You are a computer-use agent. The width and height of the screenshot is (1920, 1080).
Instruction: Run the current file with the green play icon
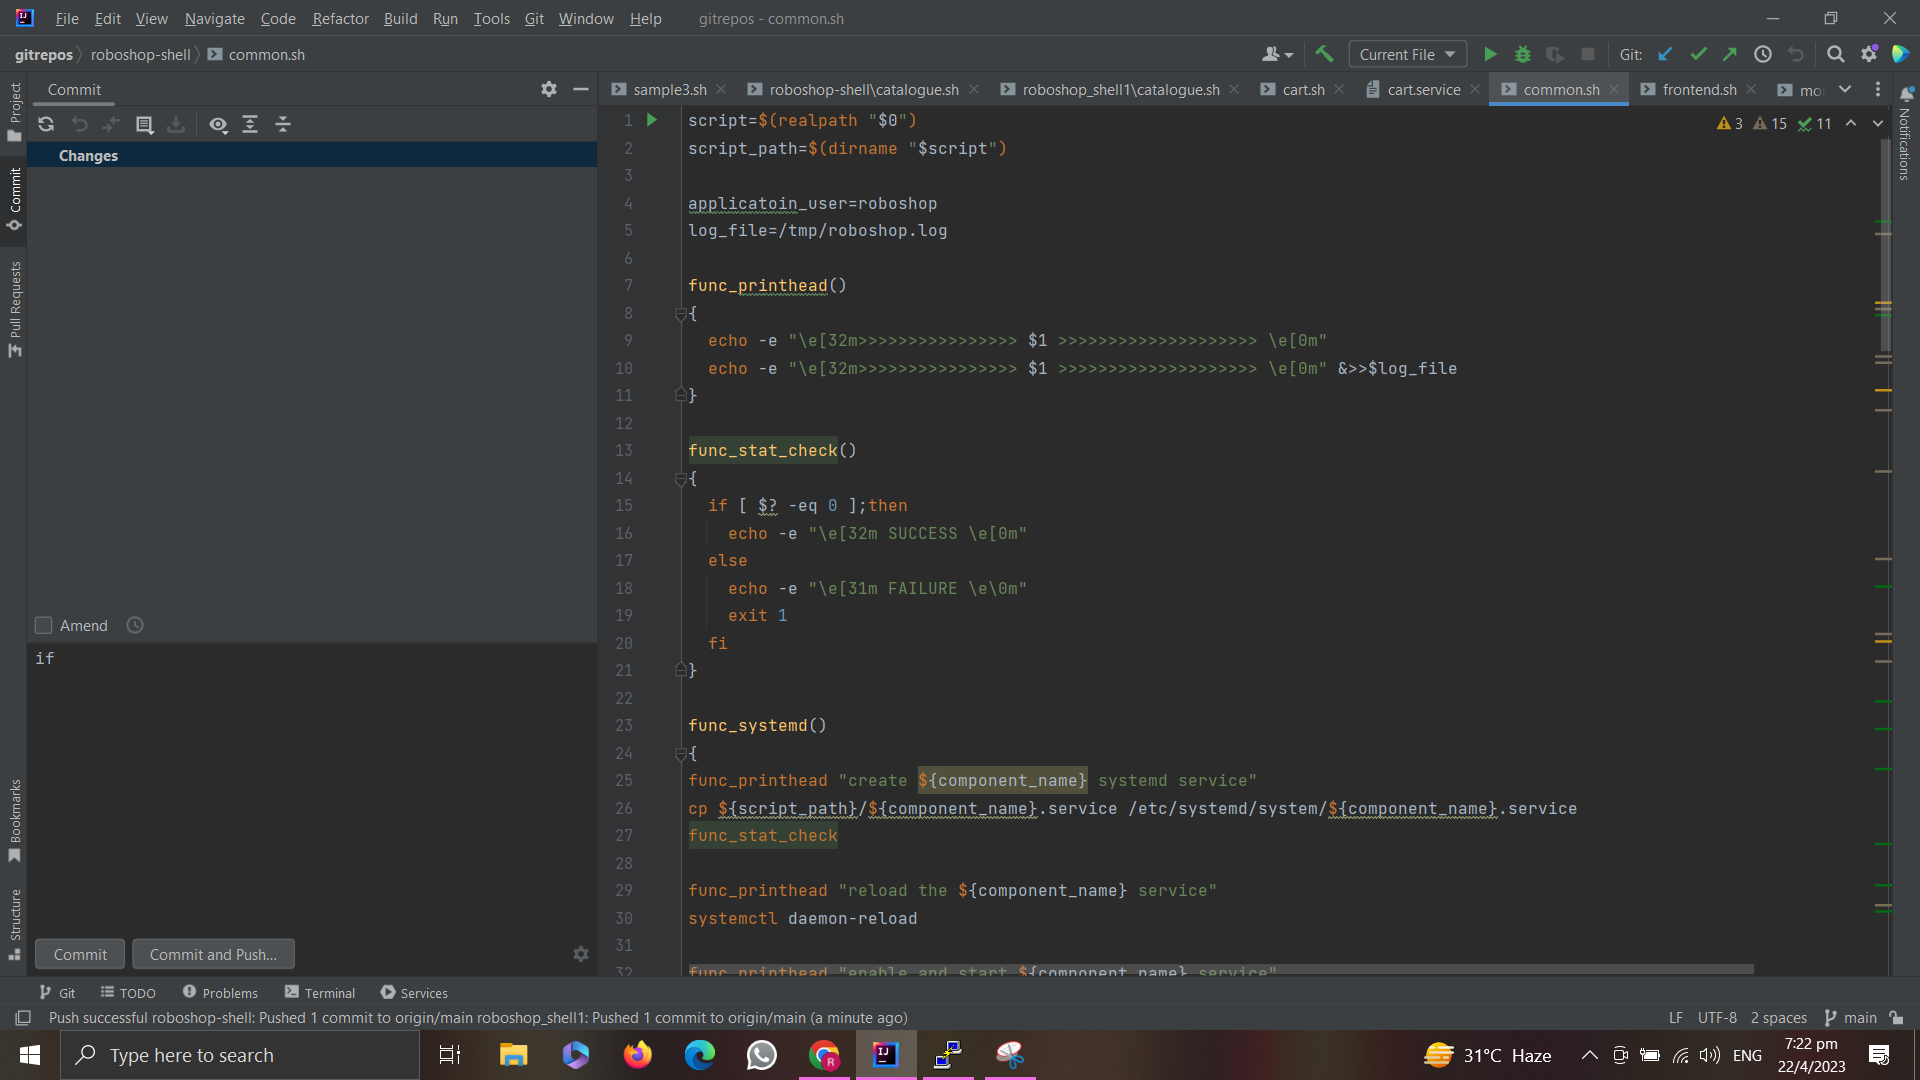pyautogui.click(x=1490, y=54)
